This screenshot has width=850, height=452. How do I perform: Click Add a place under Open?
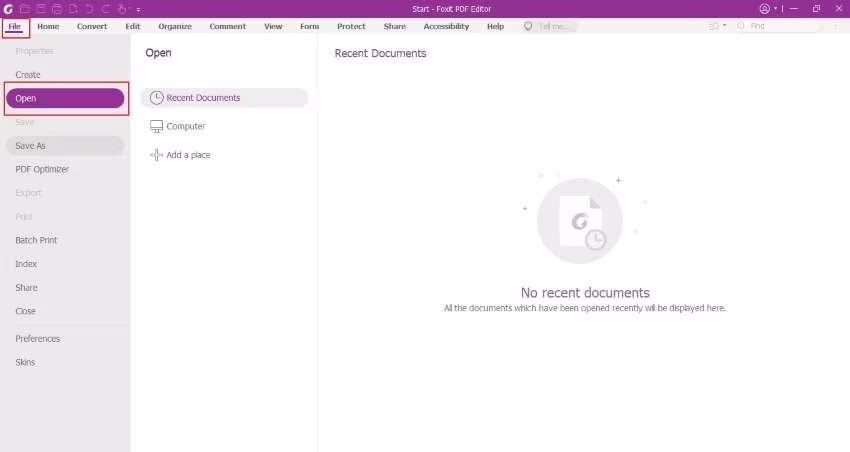(x=188, y=155)
